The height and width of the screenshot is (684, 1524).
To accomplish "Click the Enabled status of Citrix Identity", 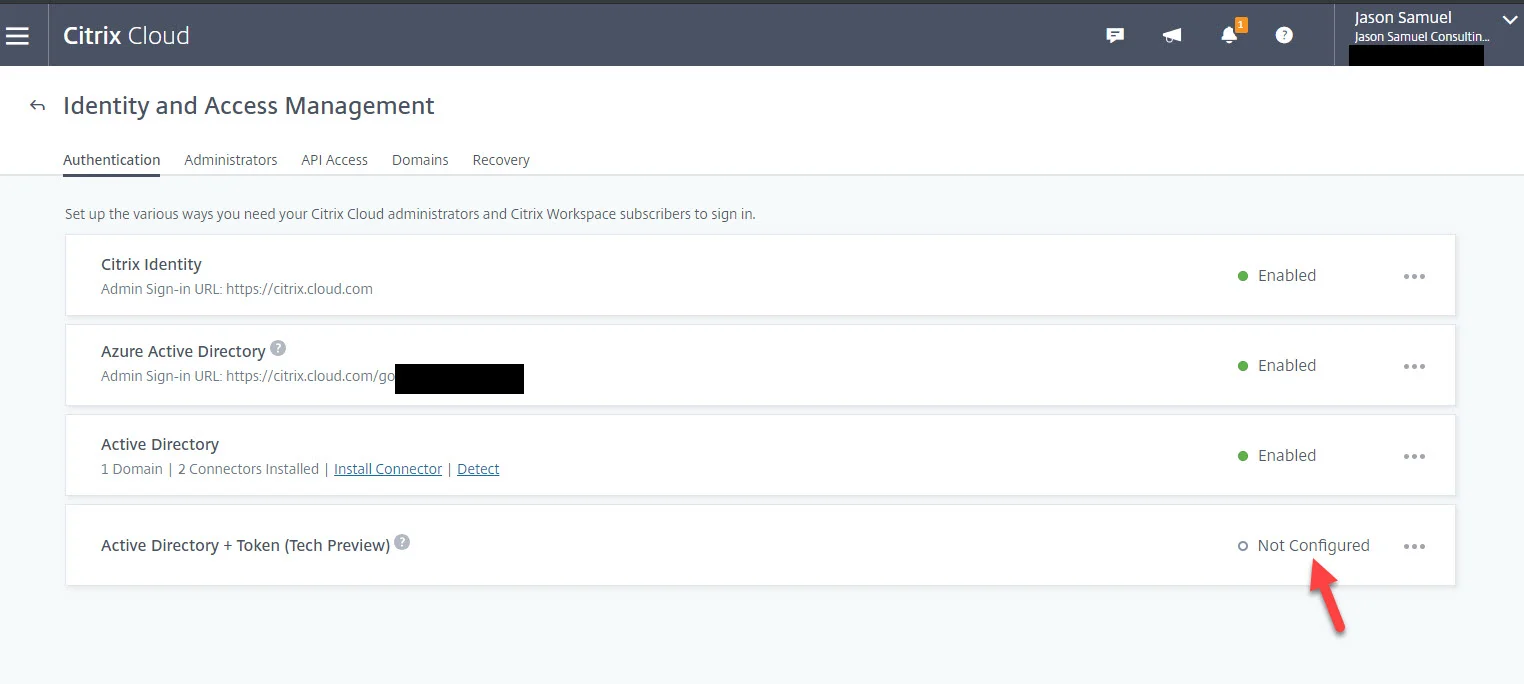I will (1287, 275).
